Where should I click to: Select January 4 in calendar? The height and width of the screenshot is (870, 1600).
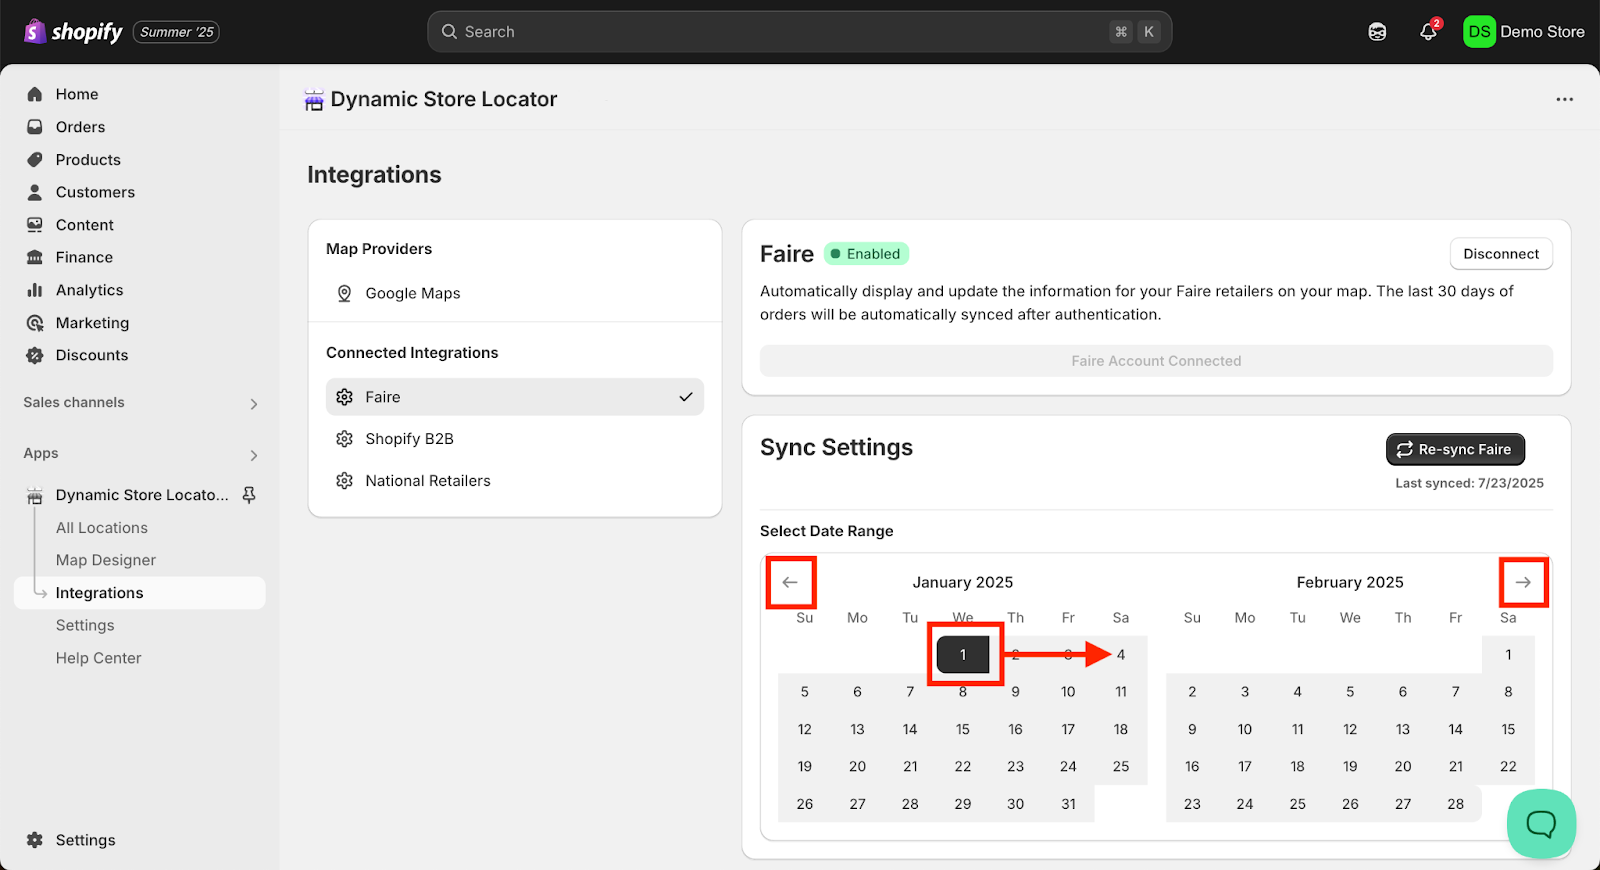[1121, 655]
